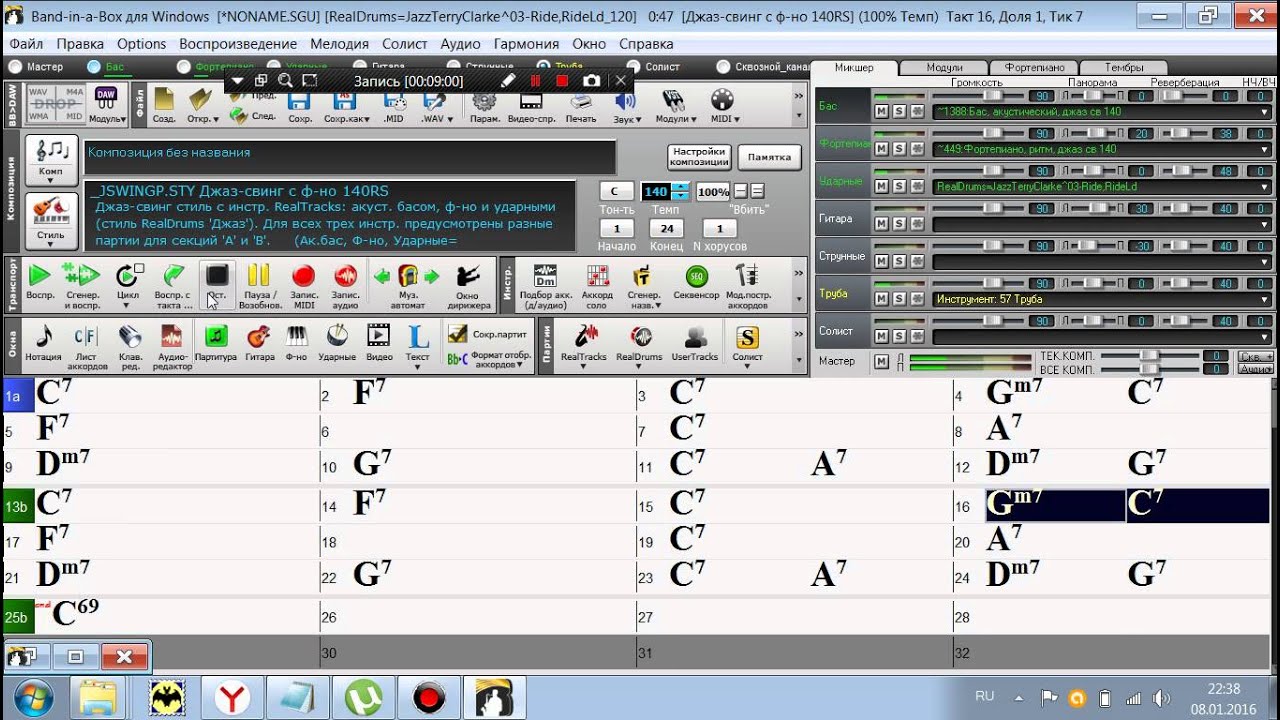
Task: Switch to the Модули mixer tab
Action: click(944, 67)
